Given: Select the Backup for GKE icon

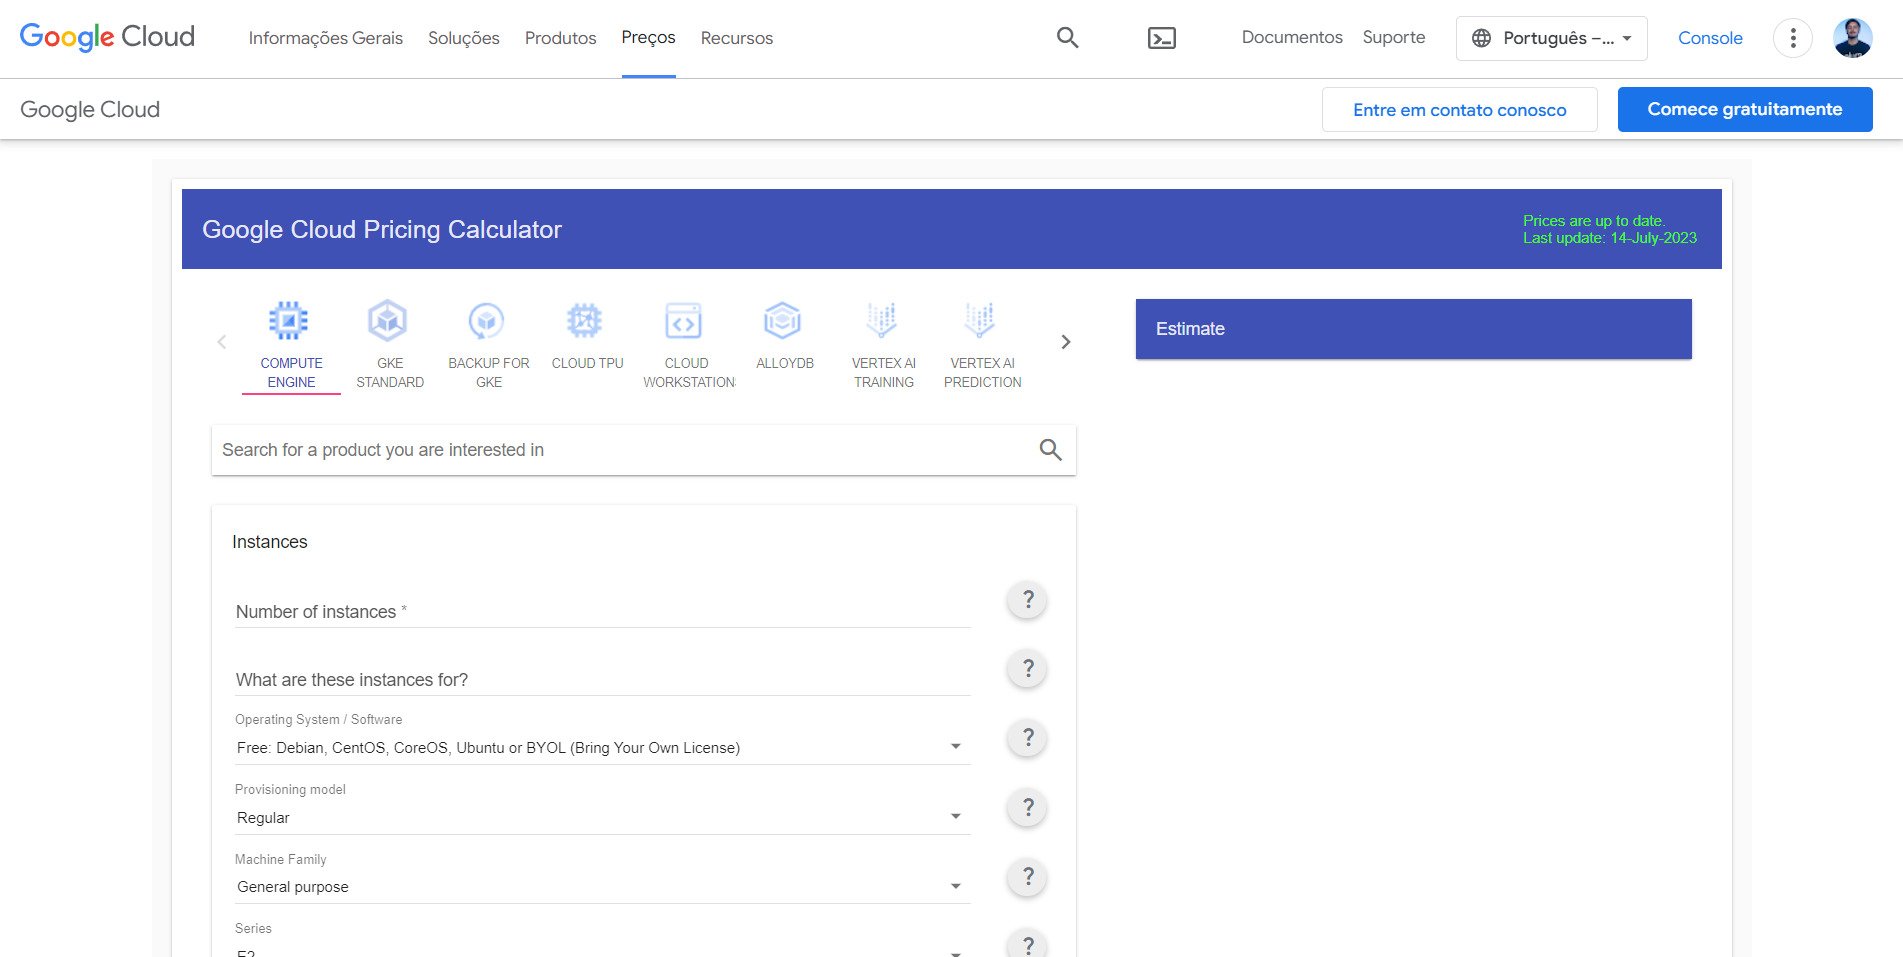Looking at the screenshot, I should (487, 321).
